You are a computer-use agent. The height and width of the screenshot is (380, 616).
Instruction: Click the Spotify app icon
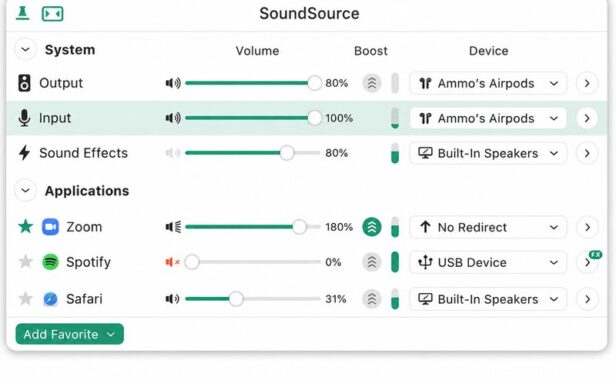(50, 262)
